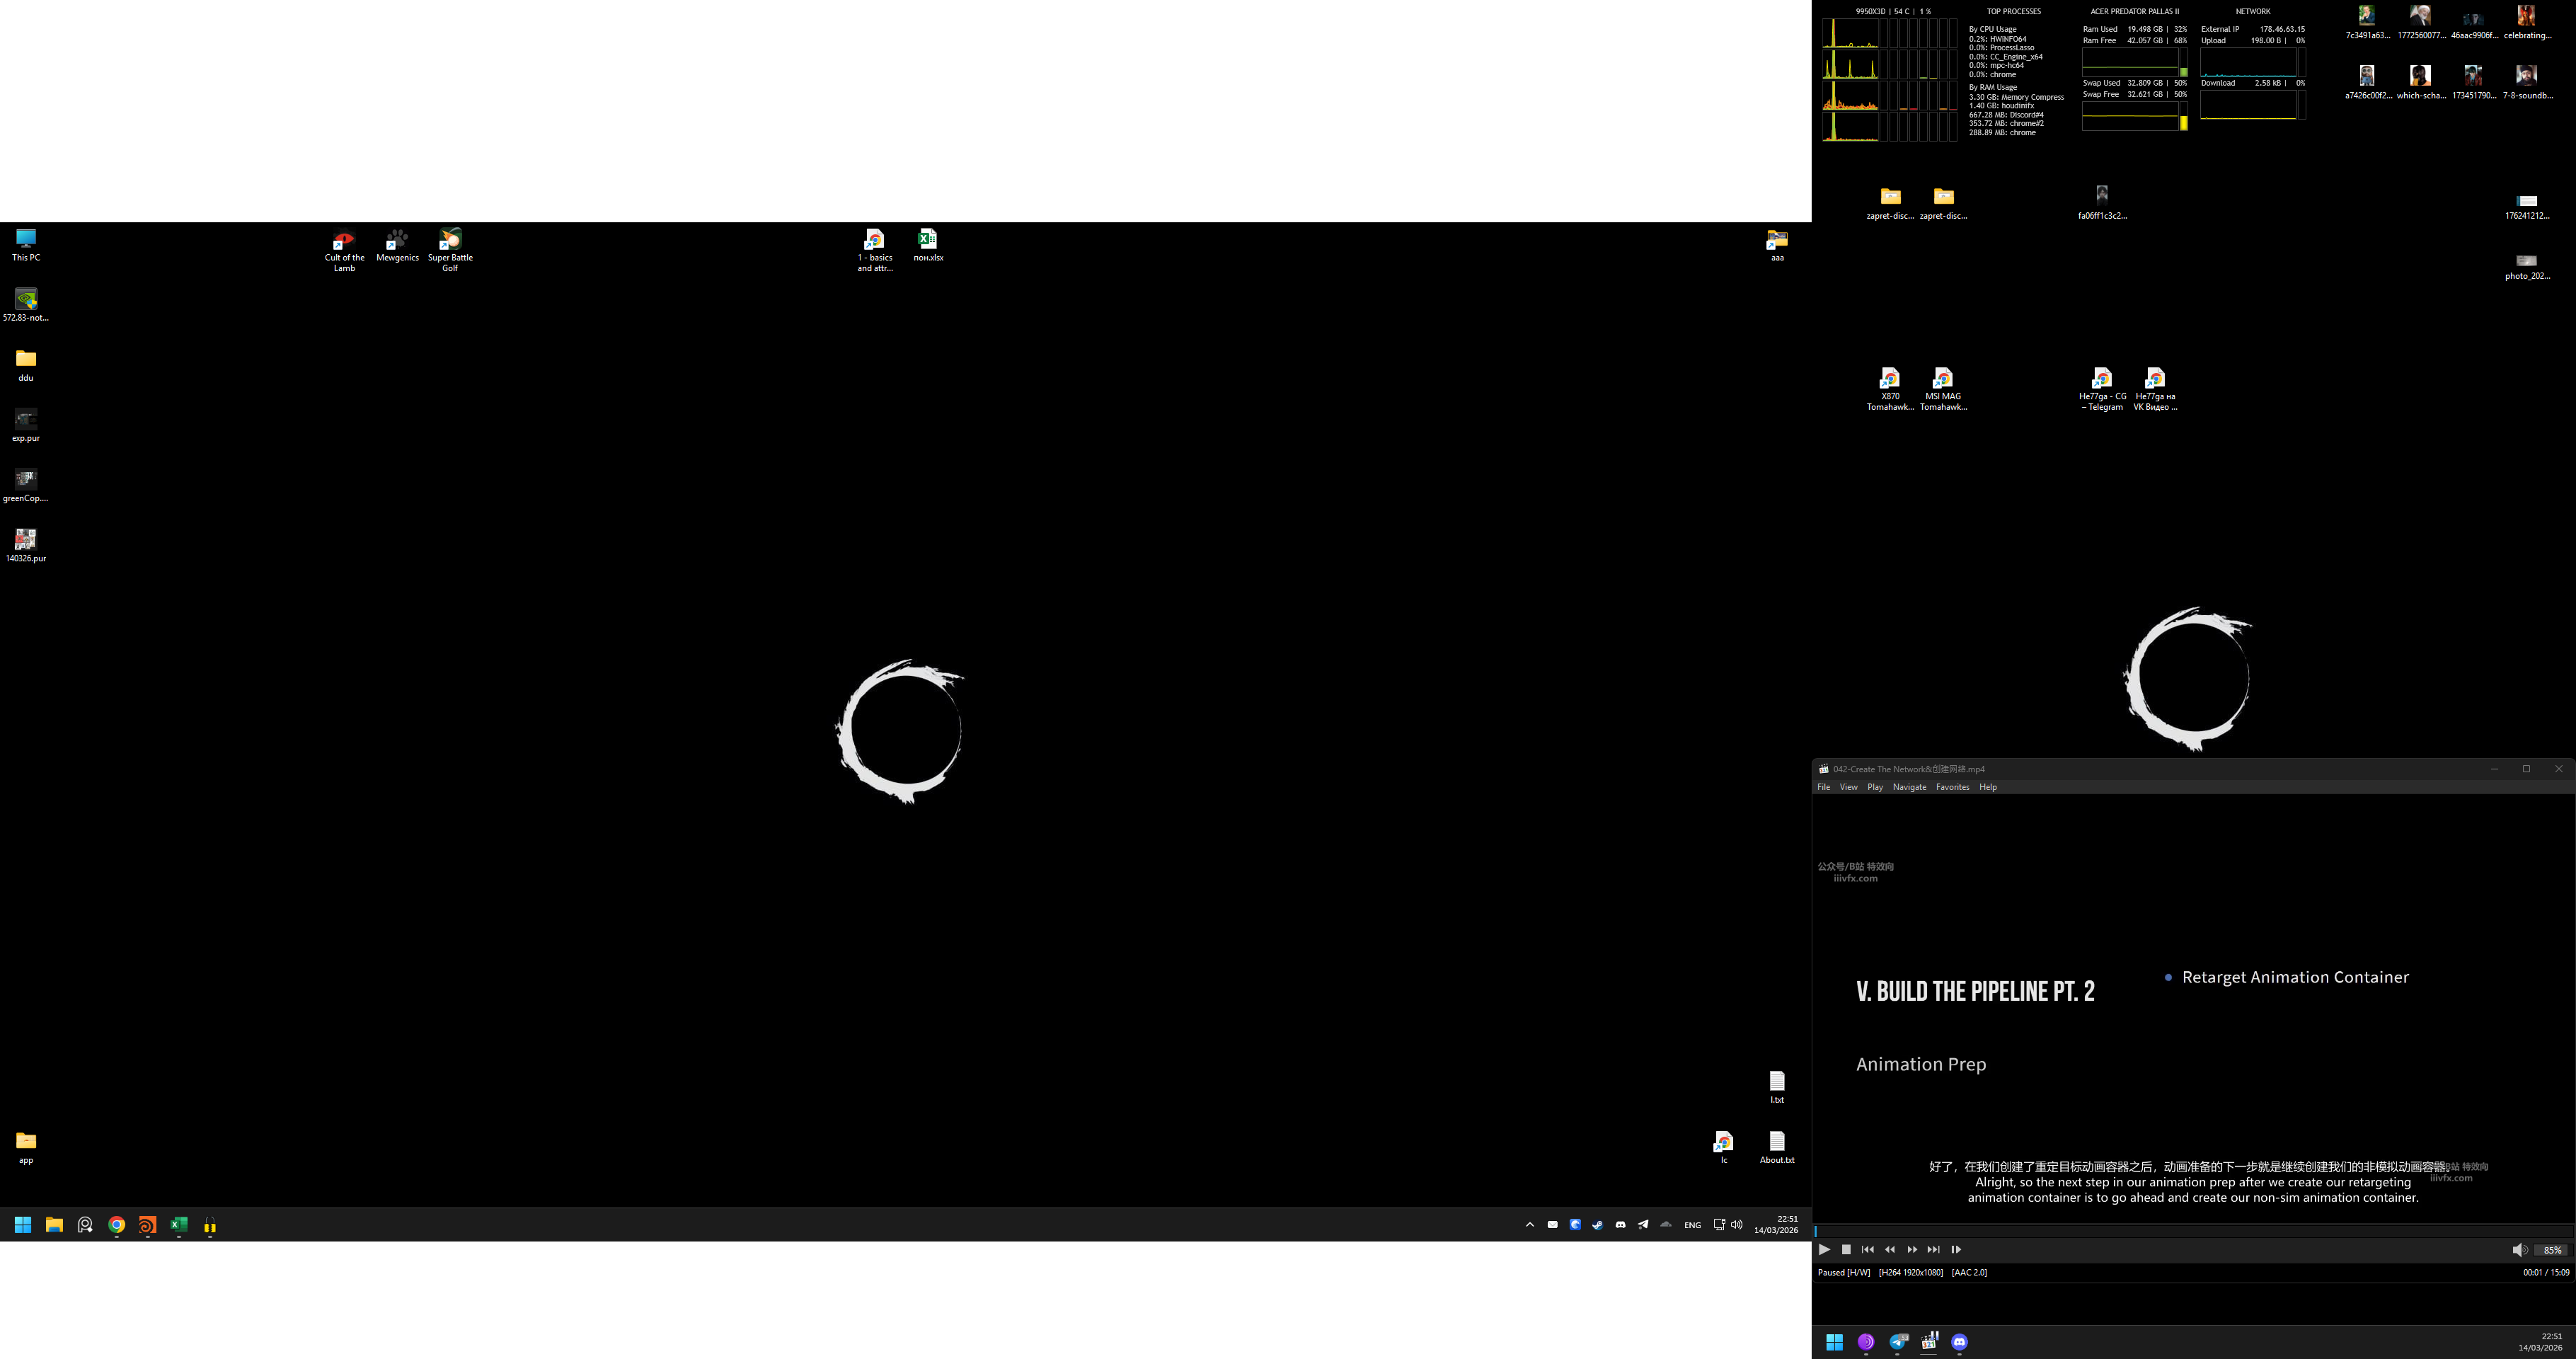Open the Favorites menu
Image resolution: width=2576 pixels, height=1359 pixels.
click(x=1952, y=787)
